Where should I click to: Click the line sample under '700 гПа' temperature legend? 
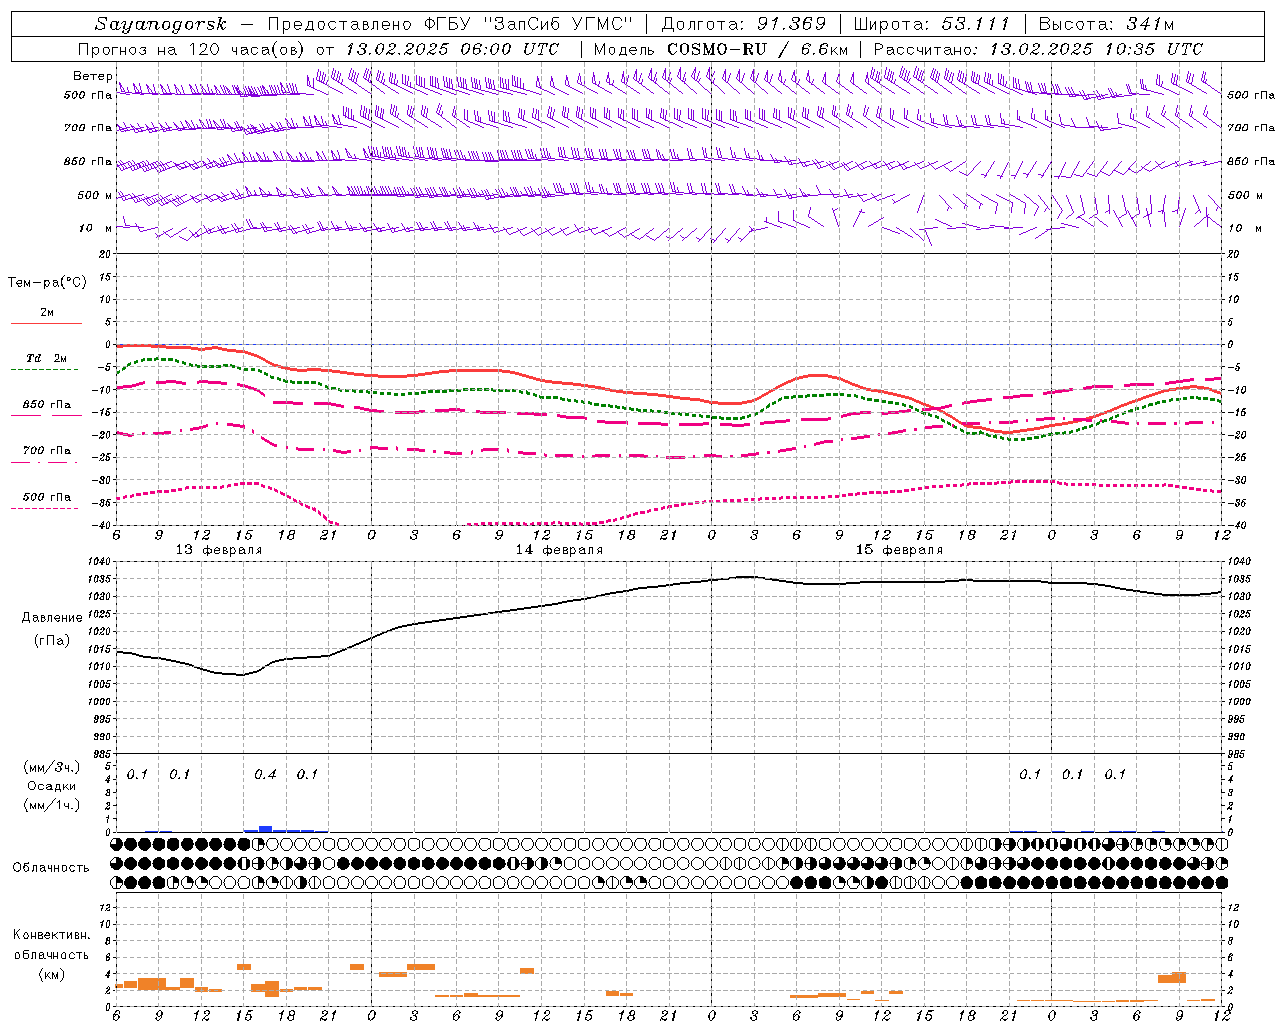pos(45,462)
